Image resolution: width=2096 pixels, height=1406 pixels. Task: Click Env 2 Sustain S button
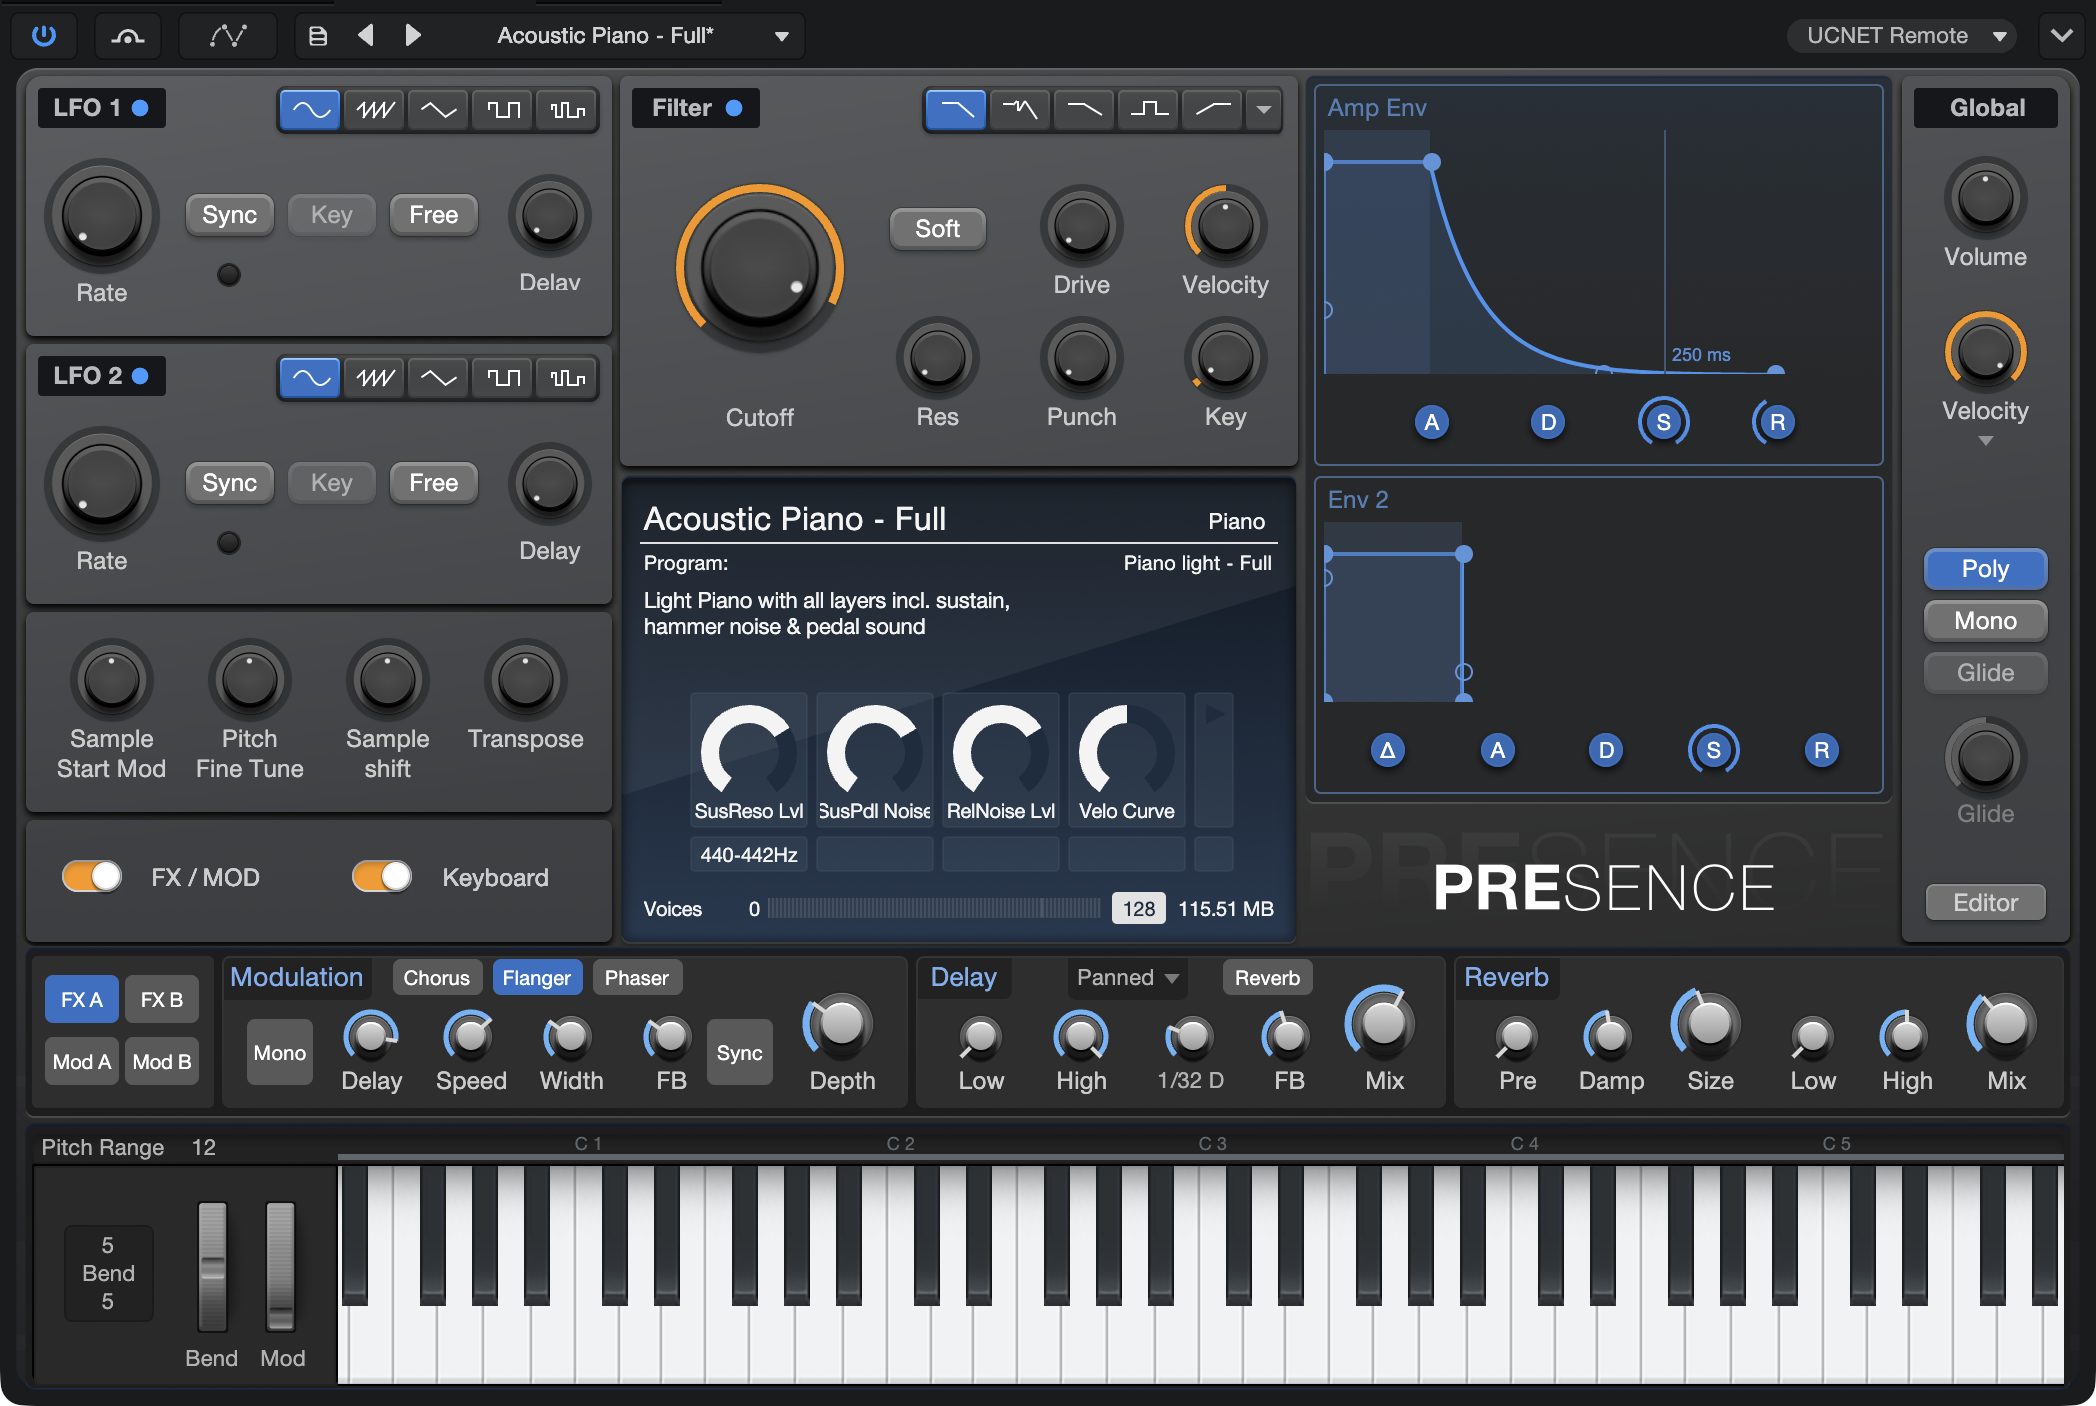tap(1714, 750)
